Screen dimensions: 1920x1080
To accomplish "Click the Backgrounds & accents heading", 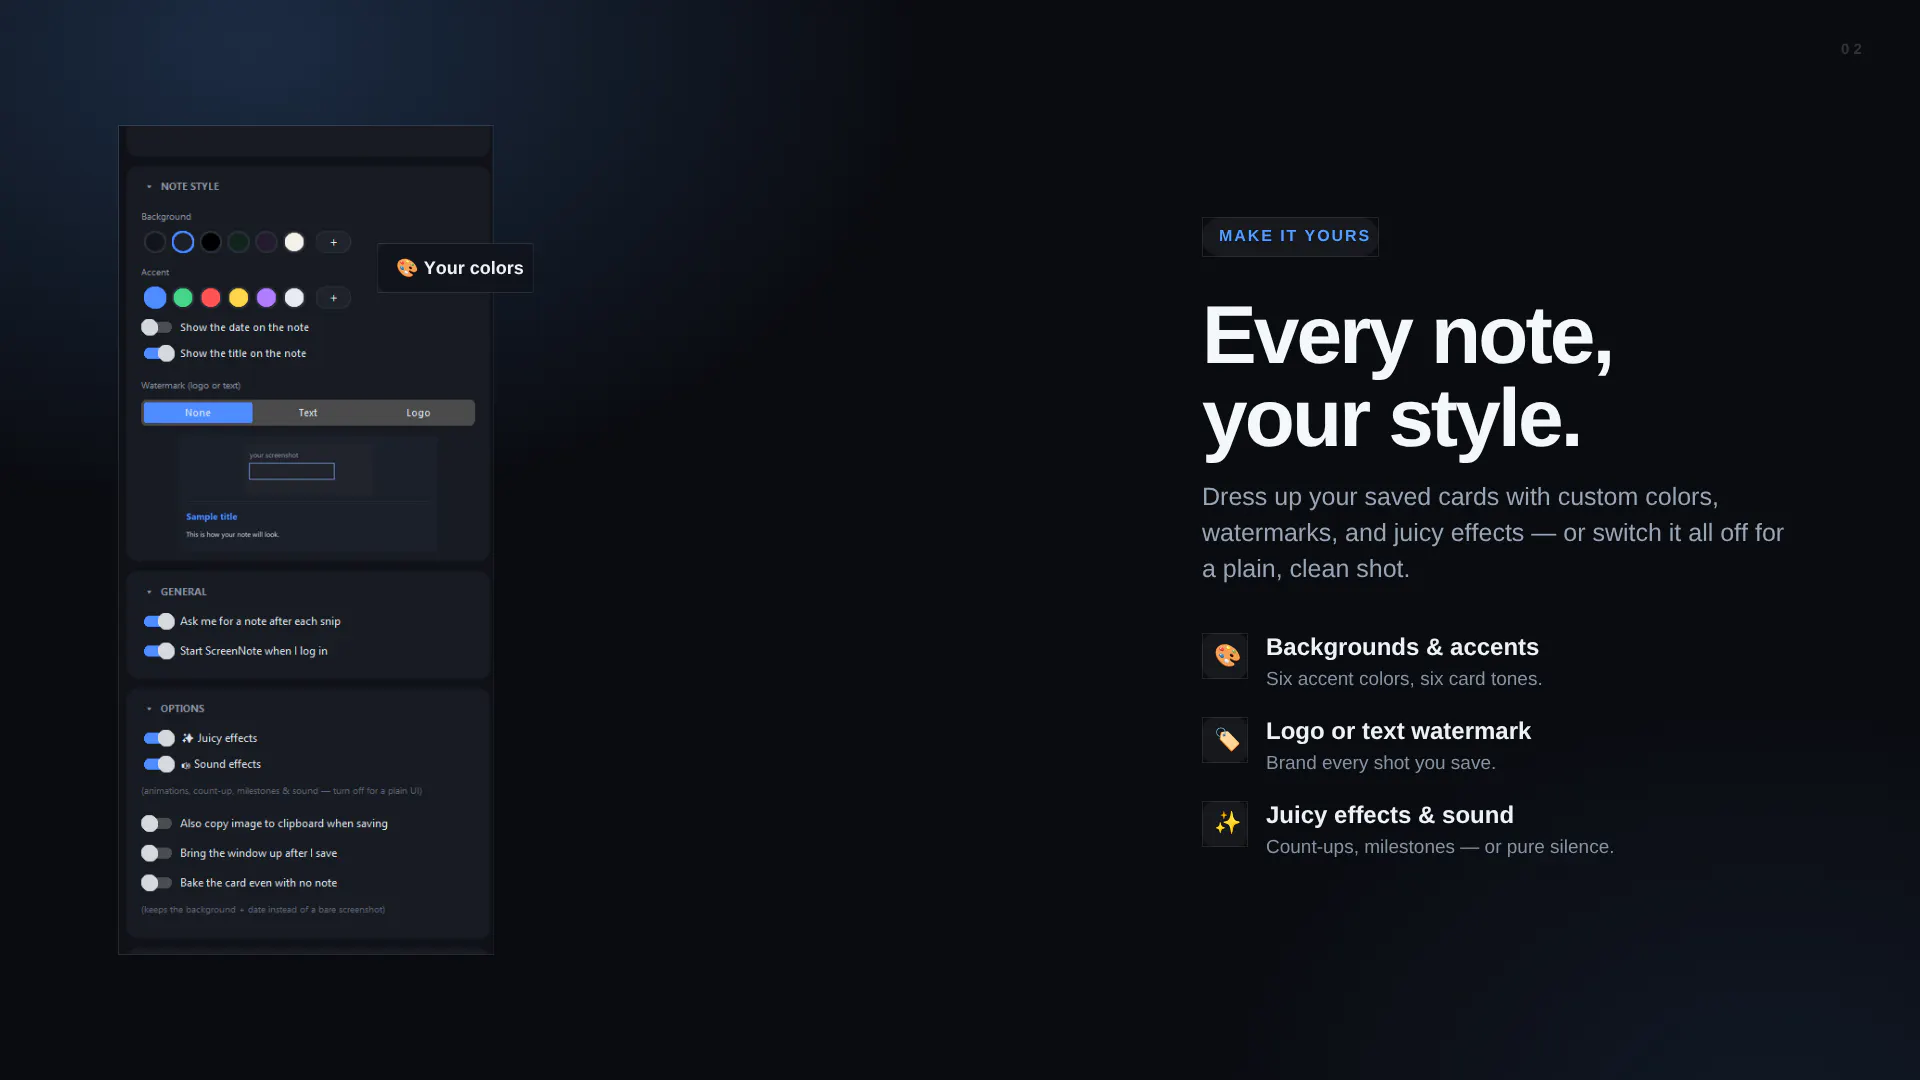I will (1402, 647).
